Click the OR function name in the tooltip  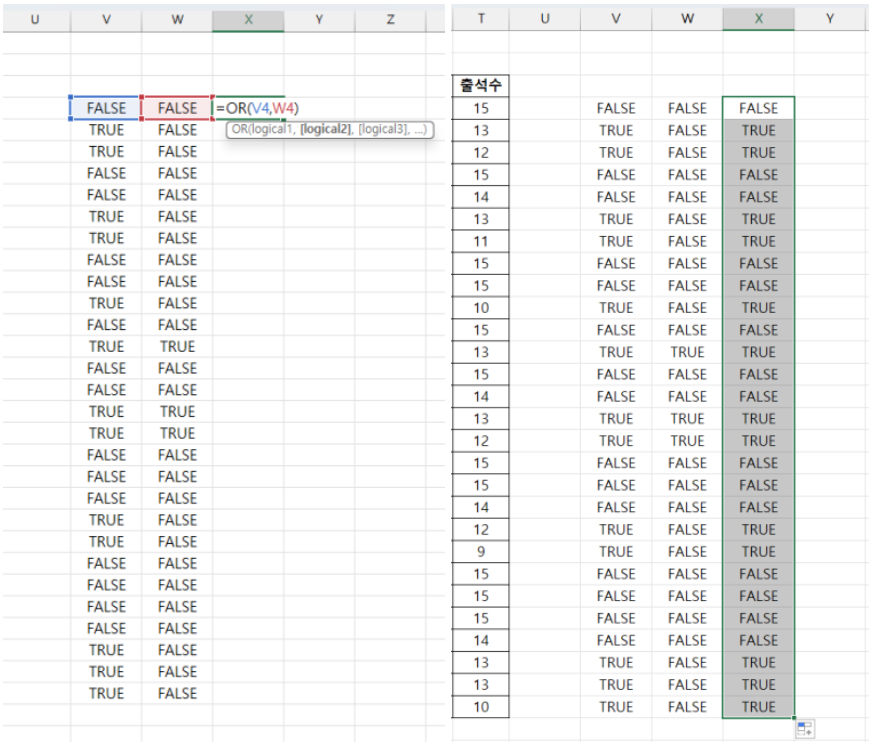tap(239, 130)
